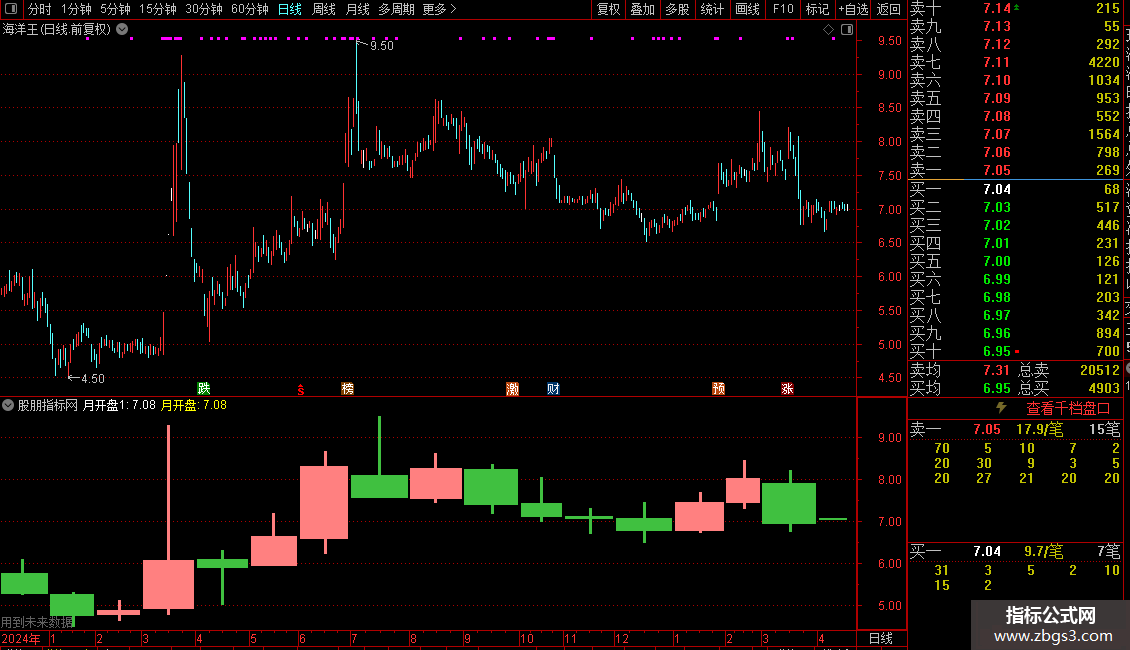Click the 4.50 low price label
Screen dimensions: 1130x650
coord(93,378)
